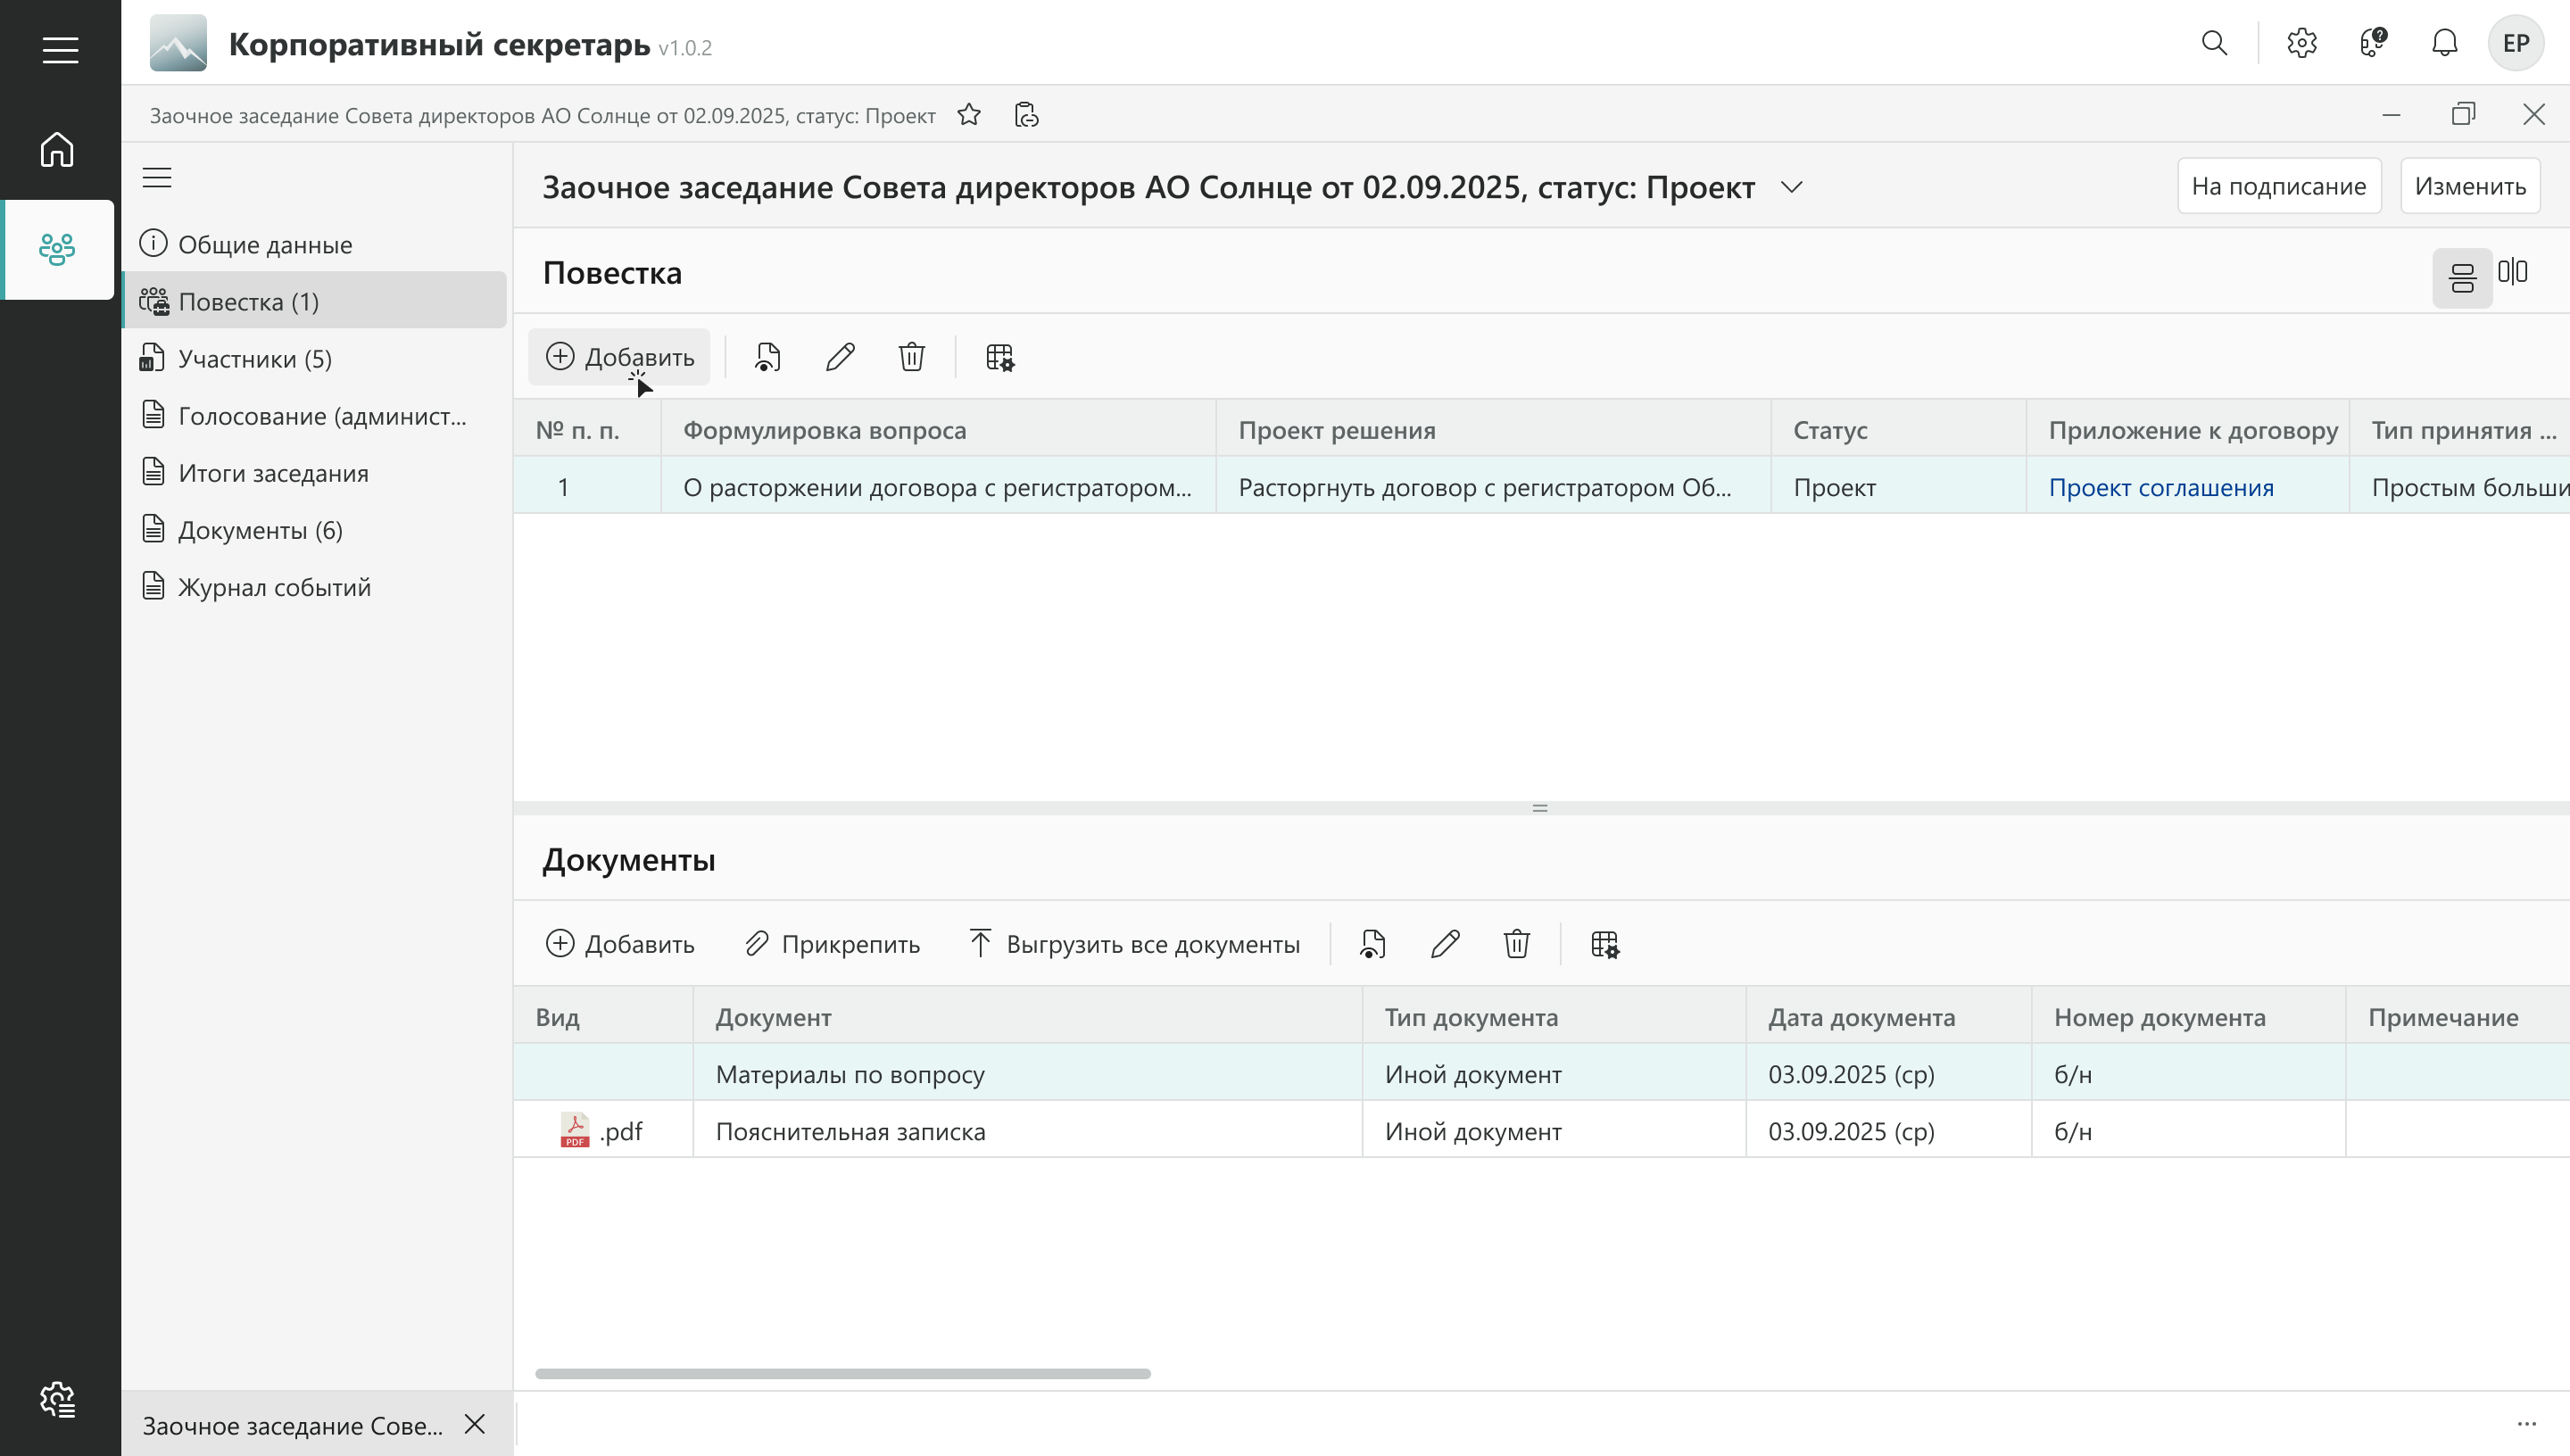
Task: Click the favorite star icon in breadcrumb
Action: point(968,115)
